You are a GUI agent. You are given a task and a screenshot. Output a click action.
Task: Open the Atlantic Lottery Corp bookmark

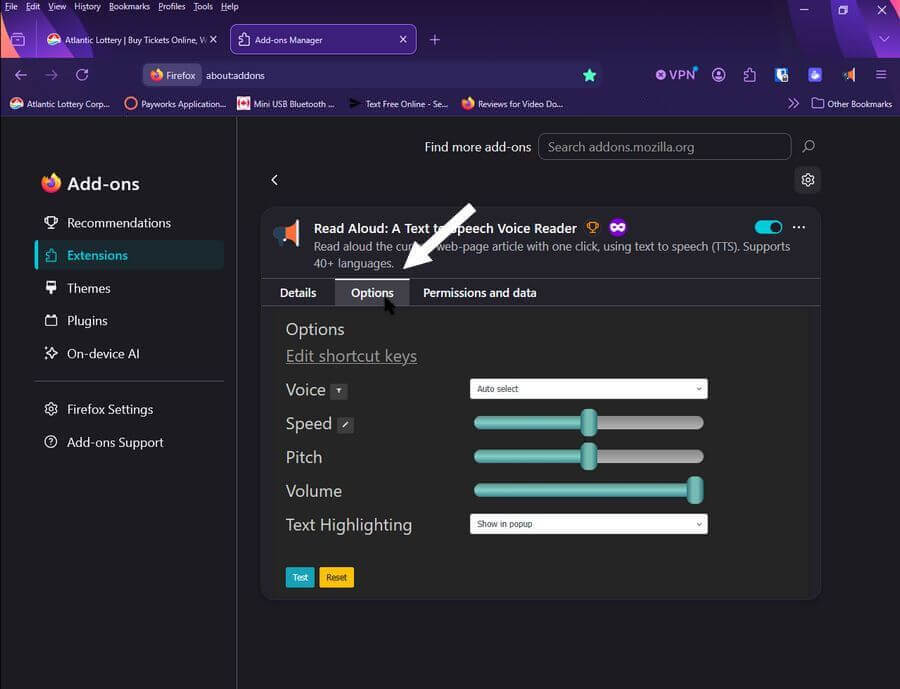click(60, 103)
